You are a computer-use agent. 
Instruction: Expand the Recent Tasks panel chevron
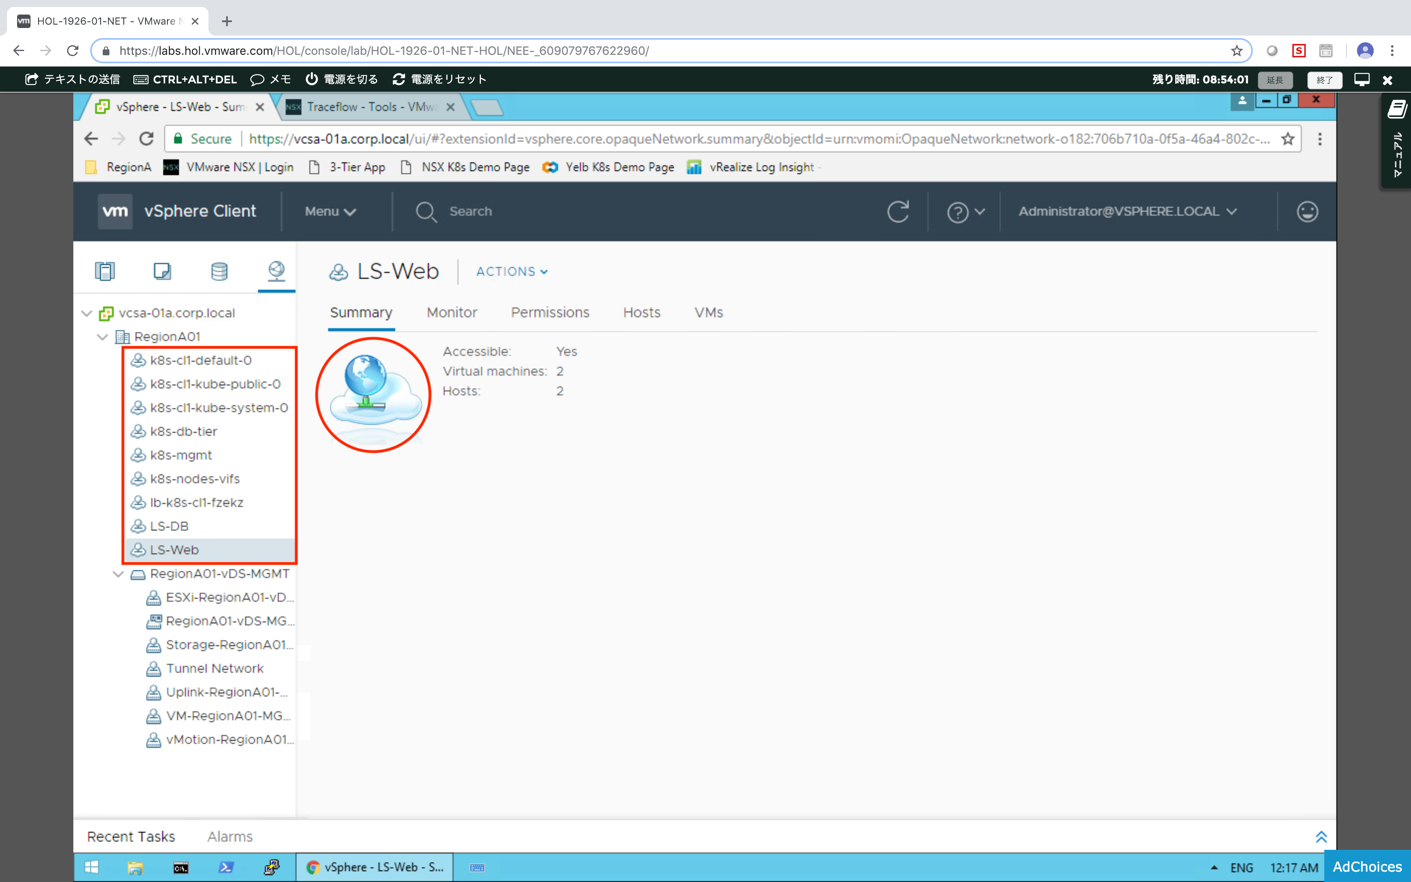pos(1321,837)
